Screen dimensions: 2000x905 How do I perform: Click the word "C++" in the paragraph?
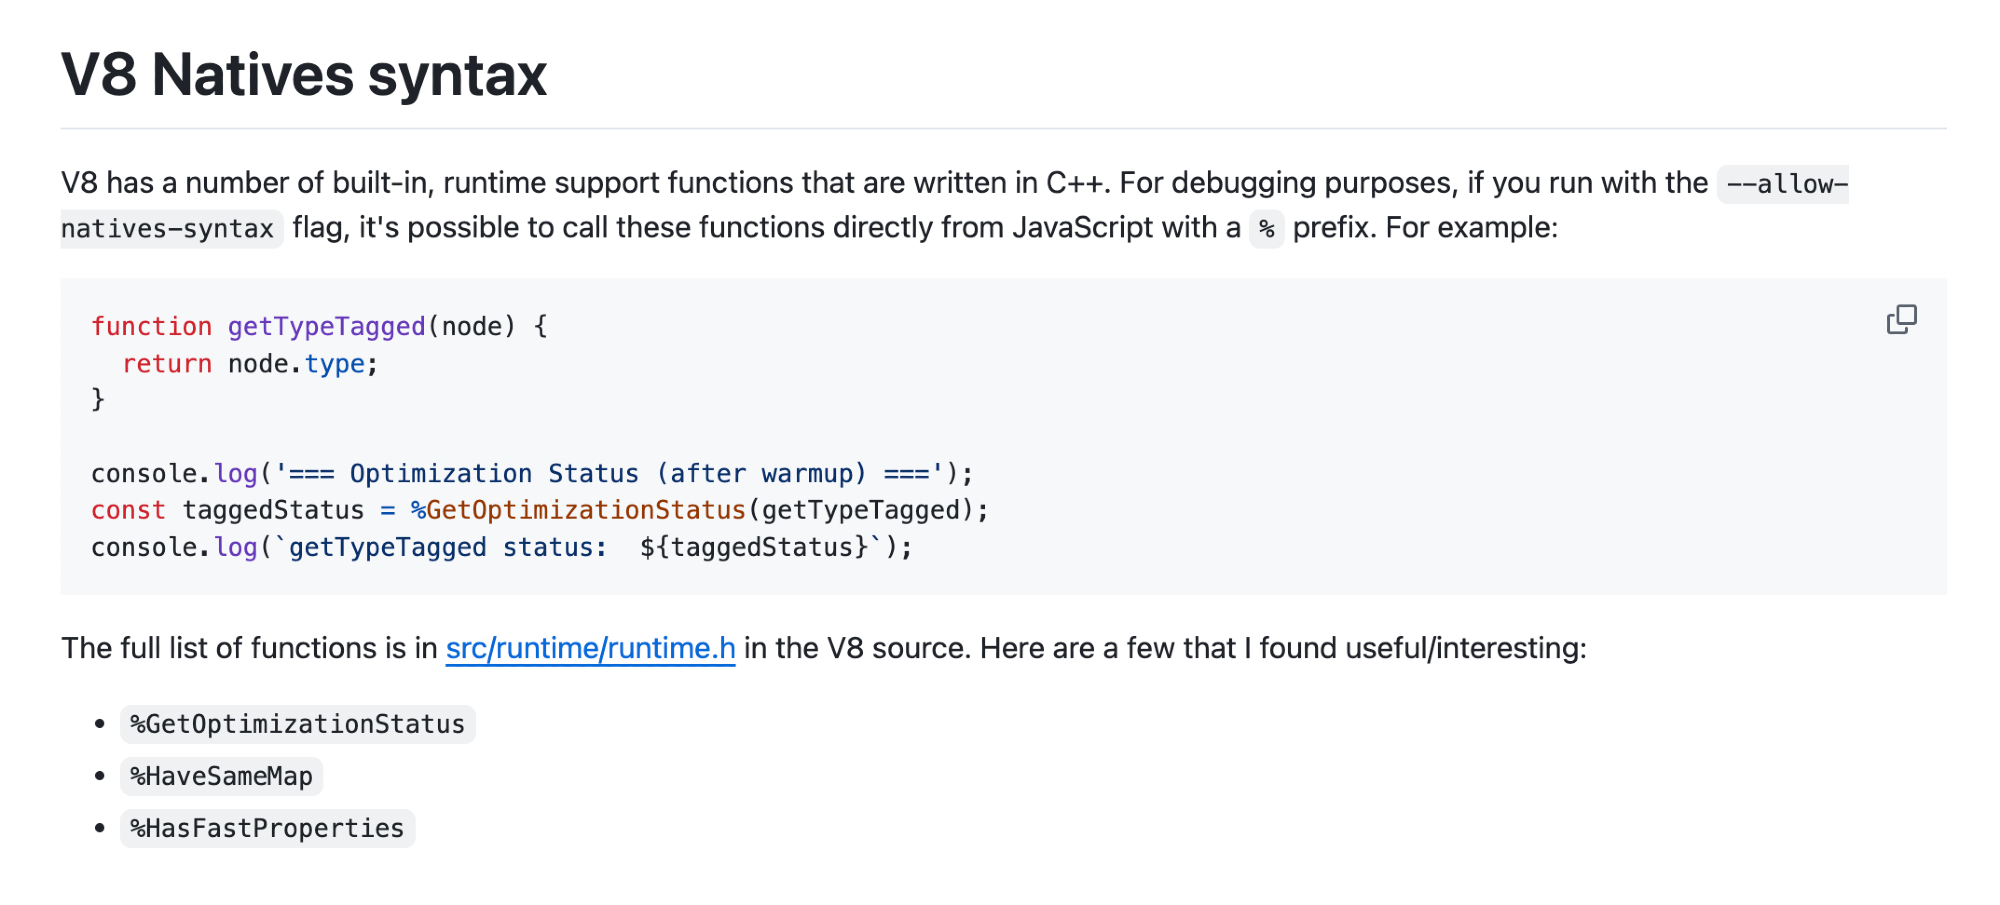[1075, 183]
